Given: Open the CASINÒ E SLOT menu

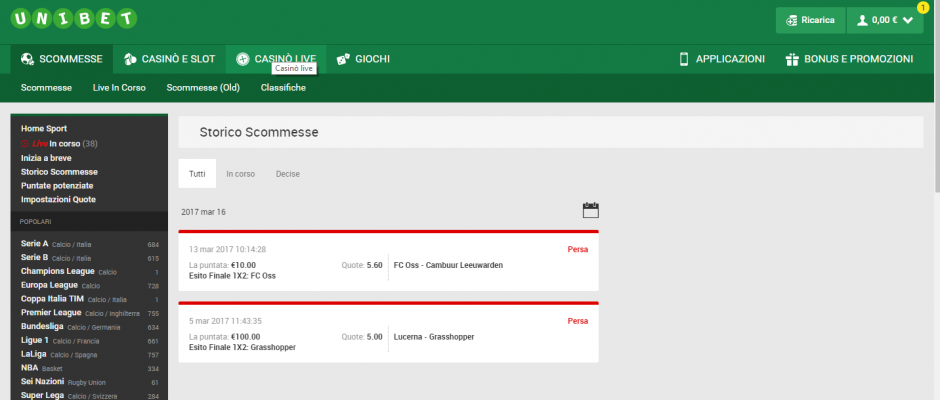Looking at the screenshot, I should pyautogui.click(x=170, y=59).
